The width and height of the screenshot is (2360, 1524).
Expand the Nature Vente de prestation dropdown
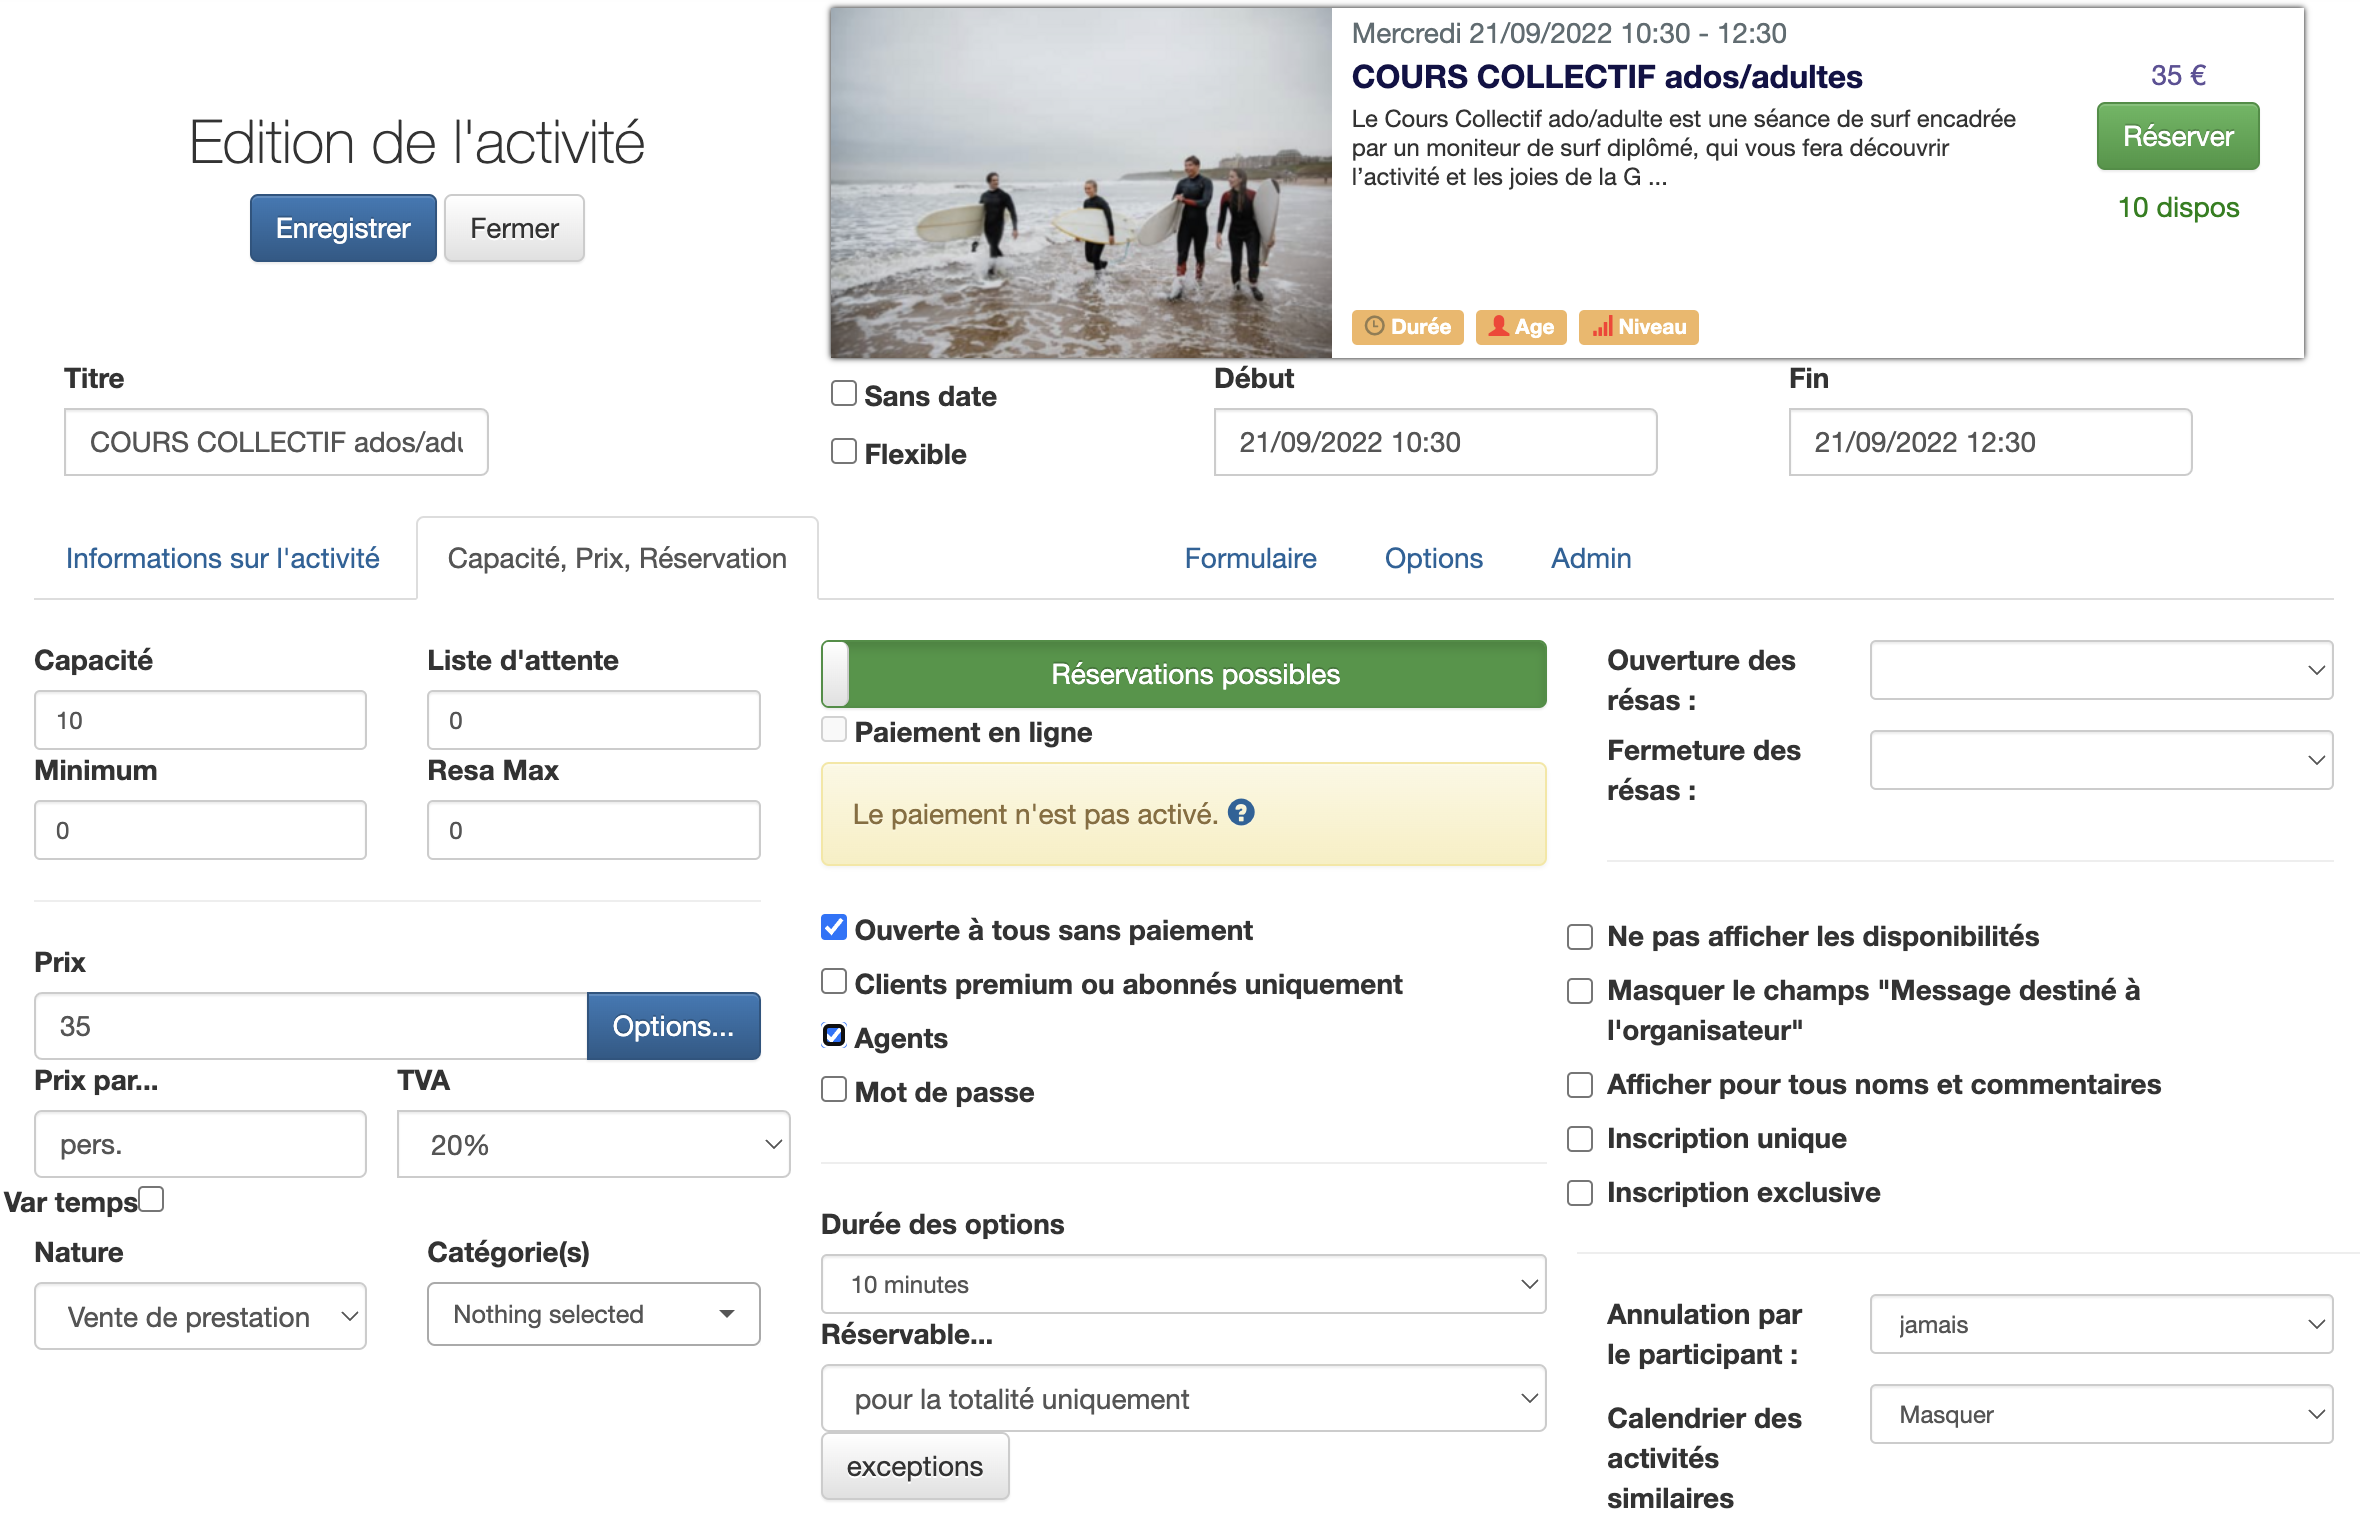201,1316
